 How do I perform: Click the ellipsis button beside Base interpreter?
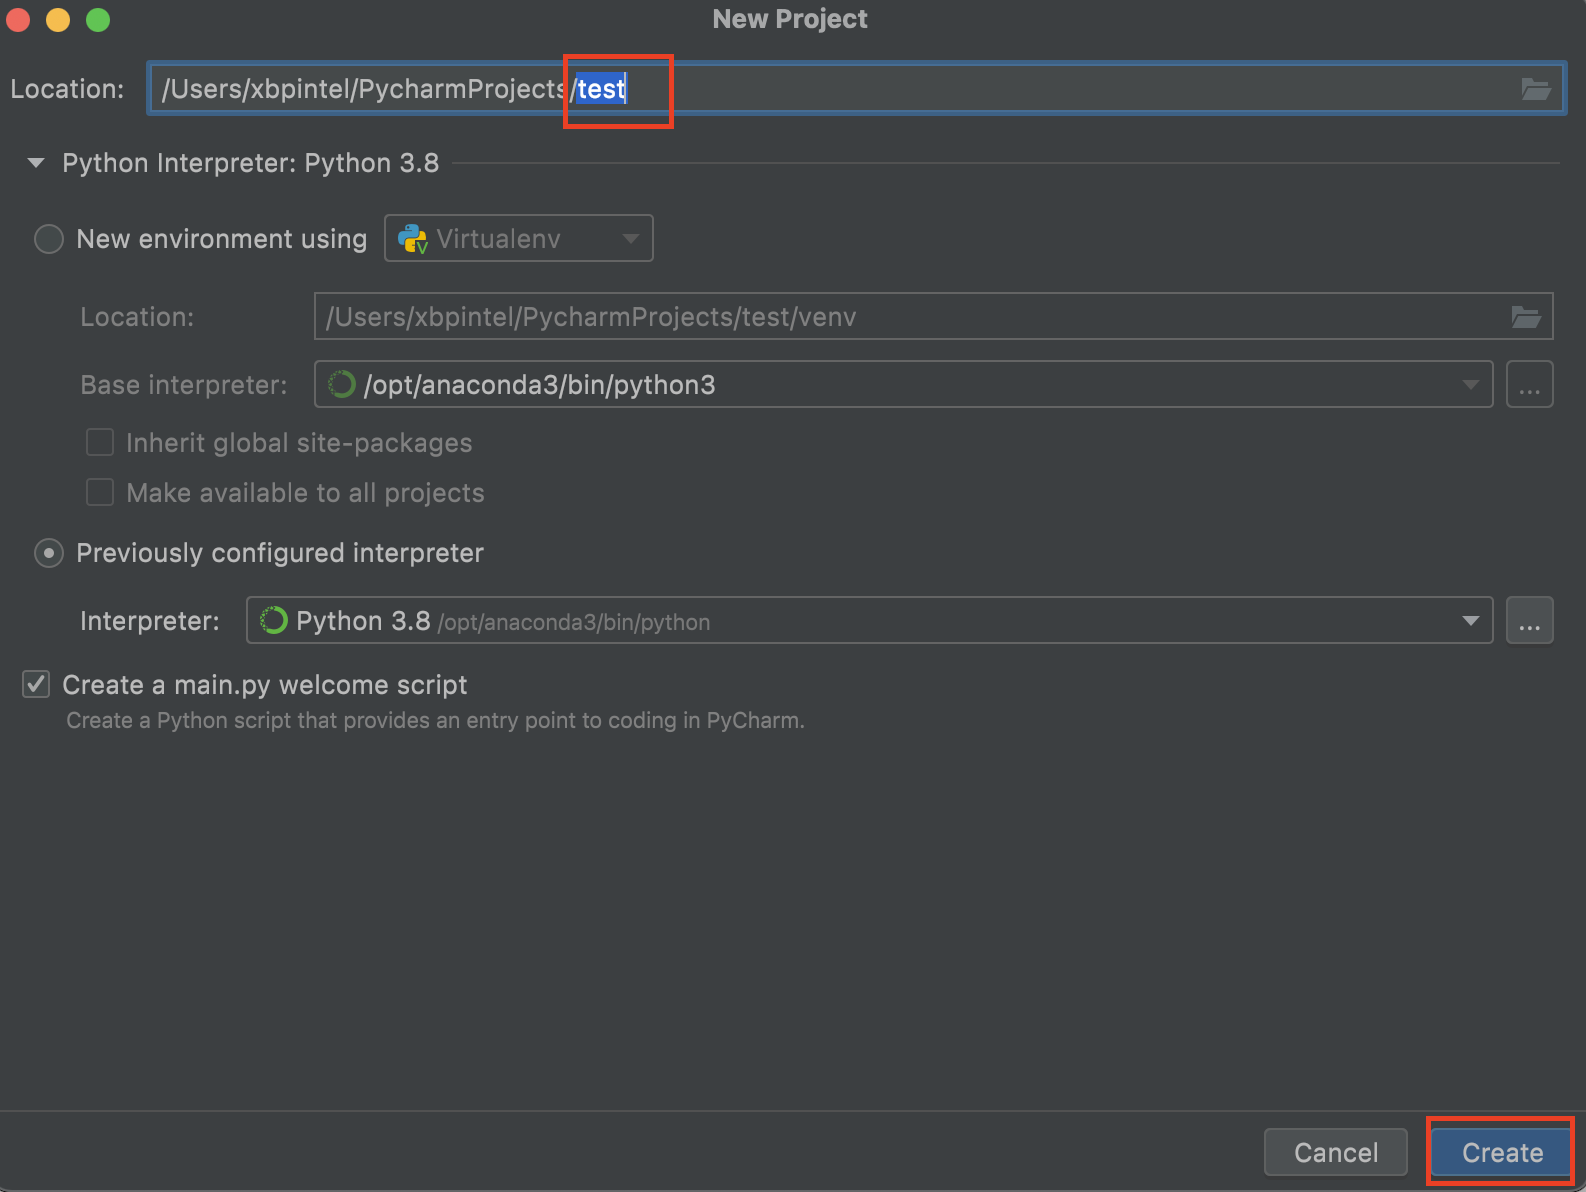1530,385
